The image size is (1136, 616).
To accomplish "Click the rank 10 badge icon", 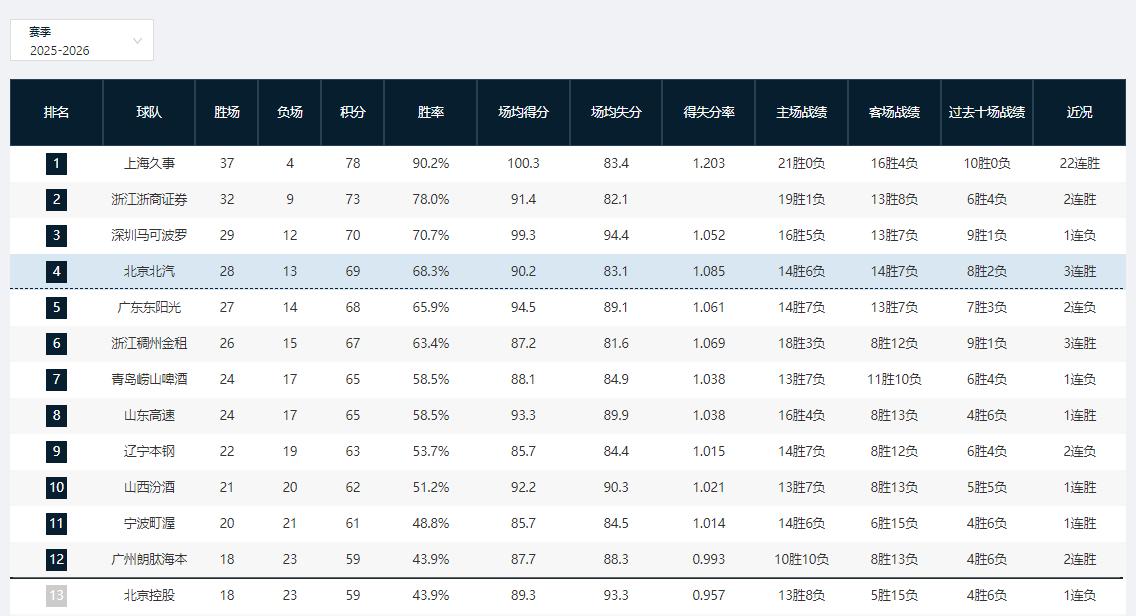I will pos(57,488).
